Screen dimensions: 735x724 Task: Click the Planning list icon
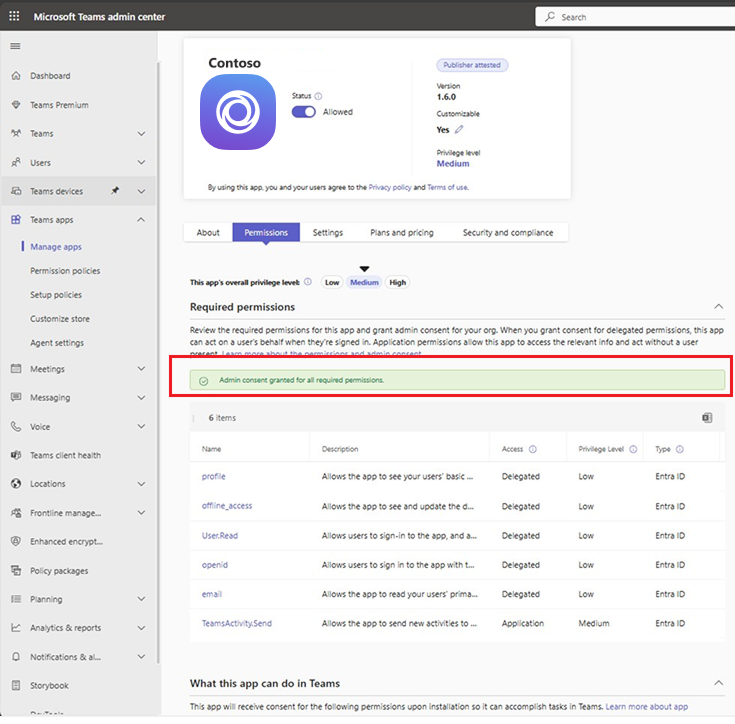point(16,599)
